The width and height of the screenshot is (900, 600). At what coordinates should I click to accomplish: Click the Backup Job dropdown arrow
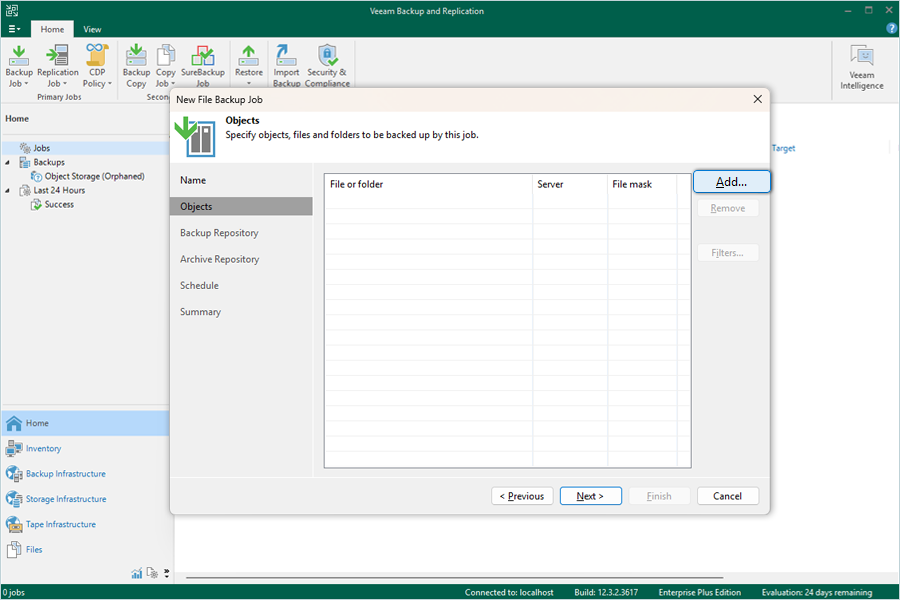[x=26, y=84]
